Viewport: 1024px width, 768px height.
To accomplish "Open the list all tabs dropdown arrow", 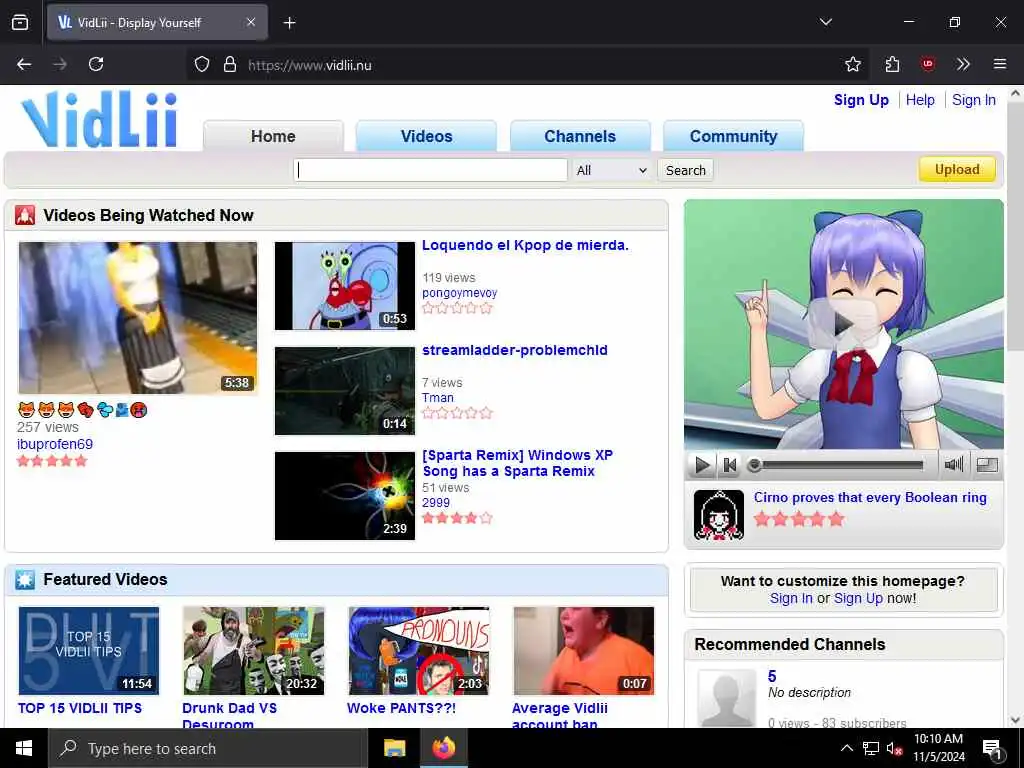I will point(825,22).
